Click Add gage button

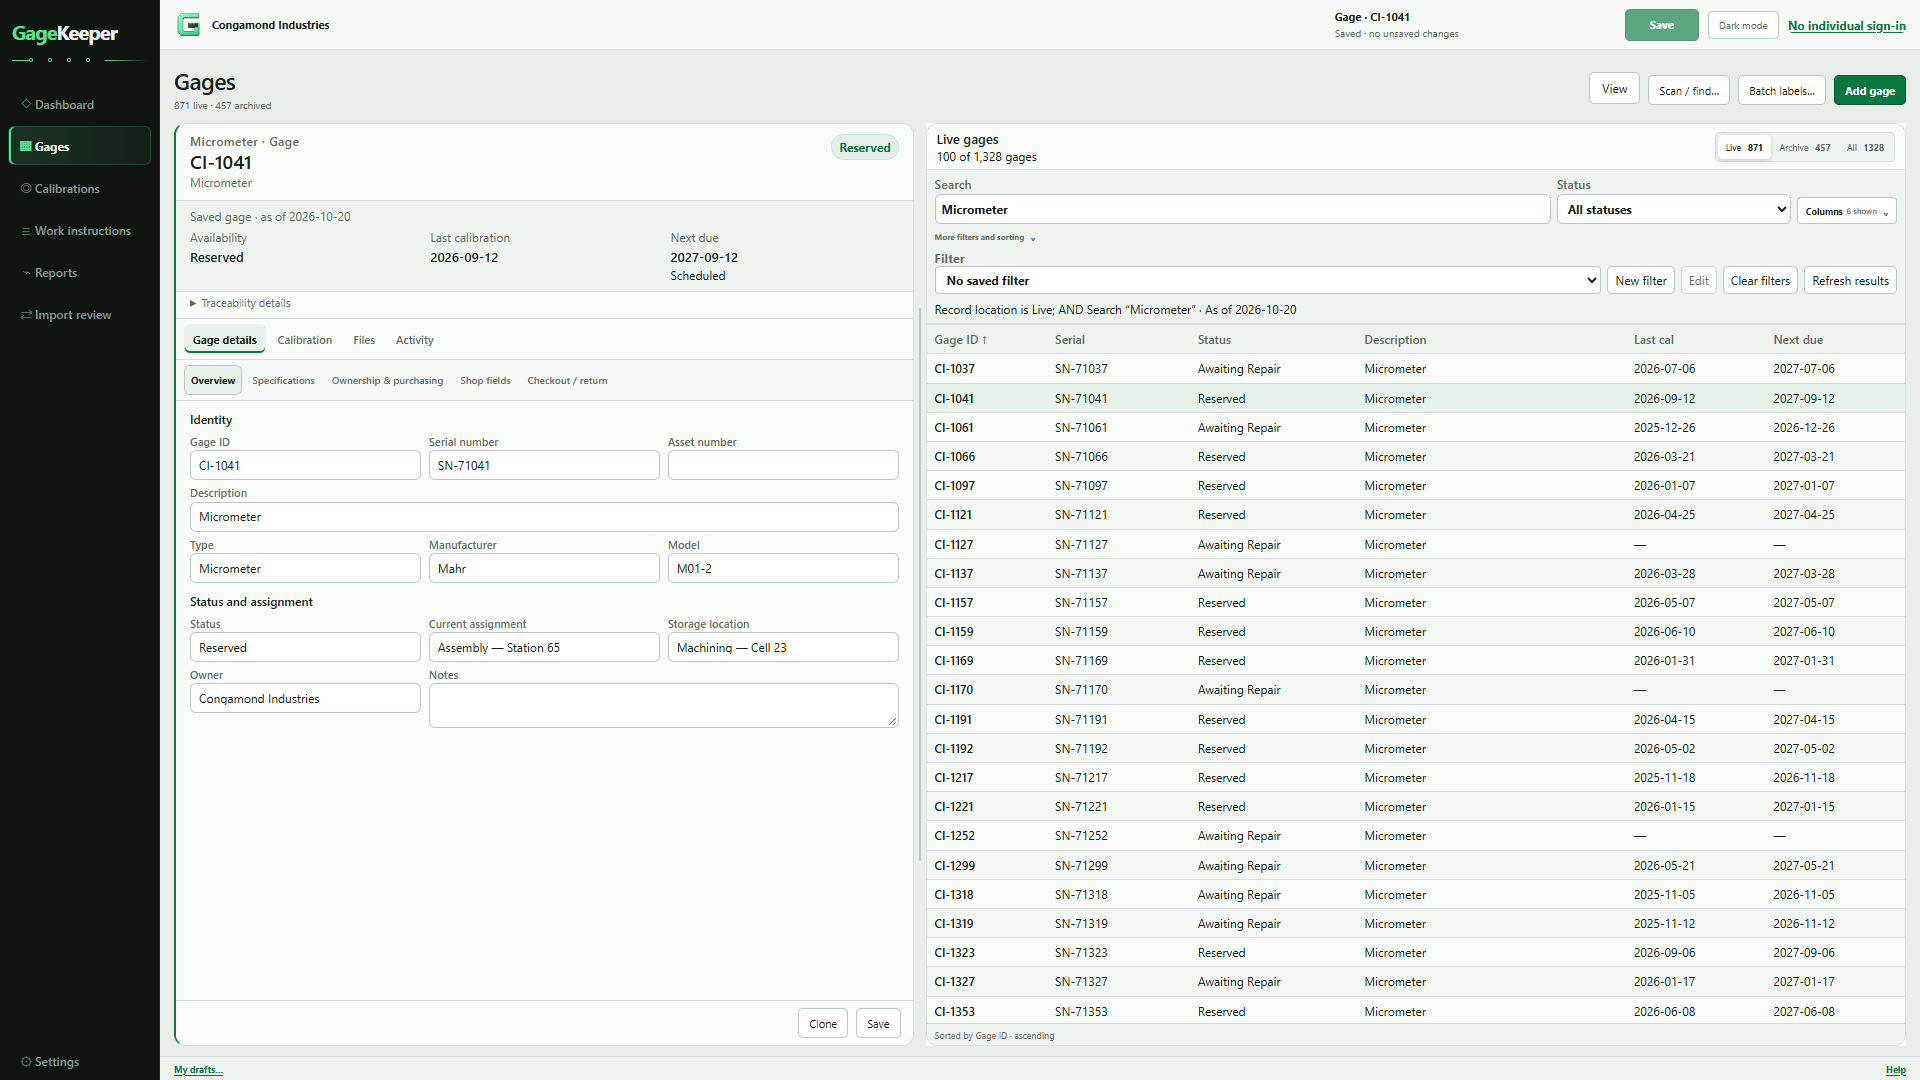click(x=1869, y=90)
